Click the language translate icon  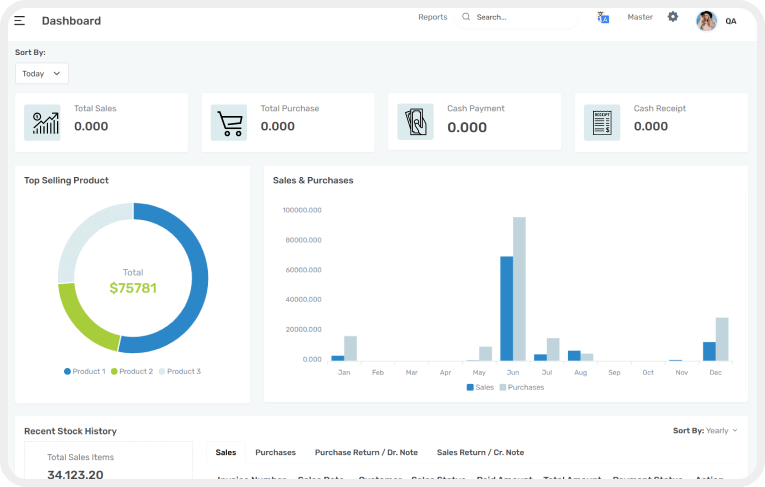tap(603, 17)
